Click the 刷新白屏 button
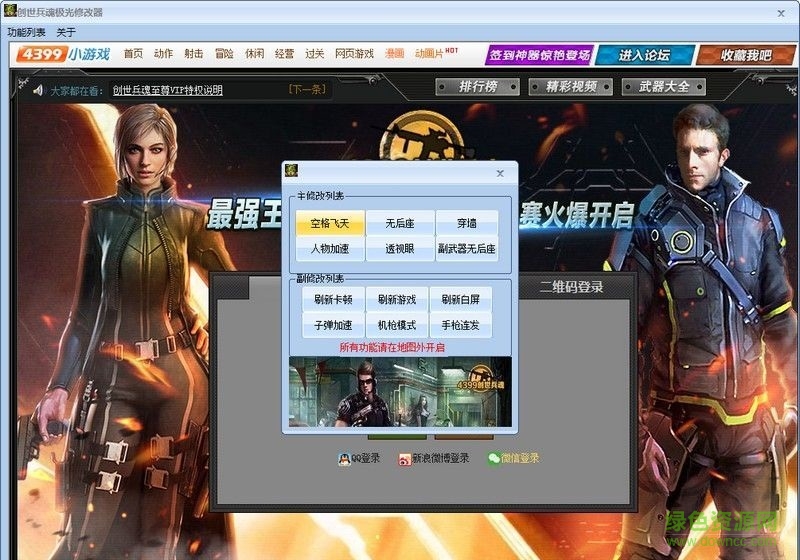 [461, 299]
